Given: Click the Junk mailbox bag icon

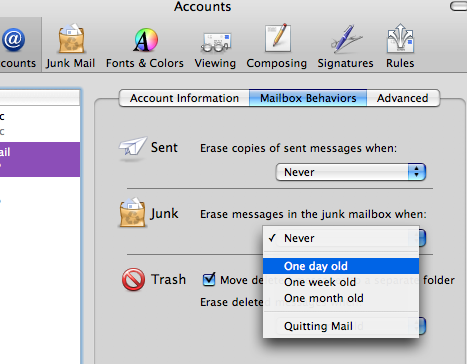Looking at the screenshot, I should pos(132,213).
